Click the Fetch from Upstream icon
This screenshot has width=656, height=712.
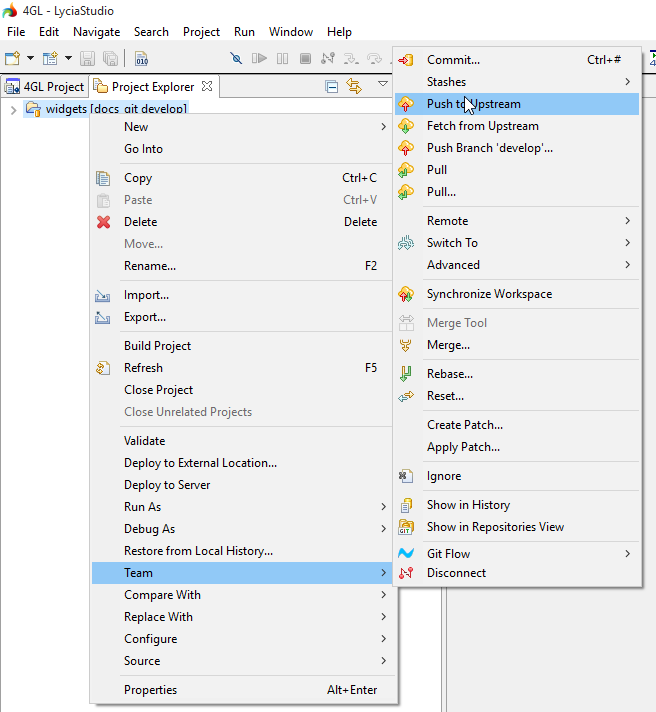(x=406, y=126)
